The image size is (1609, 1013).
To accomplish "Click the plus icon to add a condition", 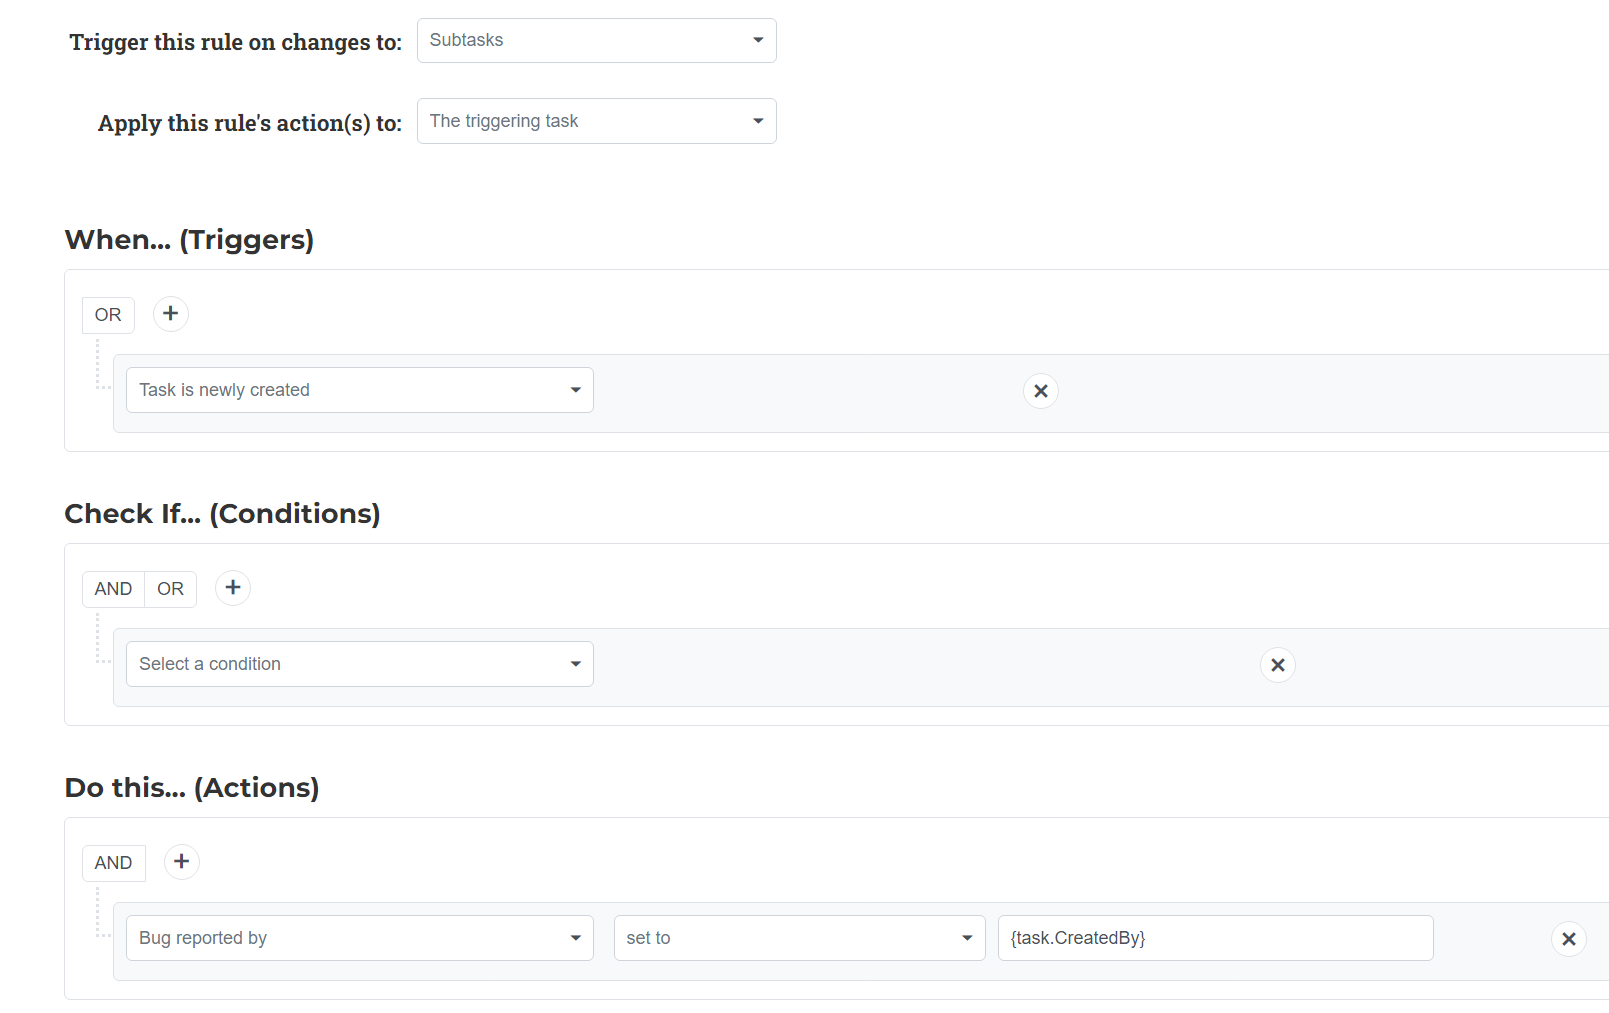I will pyautogui.click(x=233, y=588).
